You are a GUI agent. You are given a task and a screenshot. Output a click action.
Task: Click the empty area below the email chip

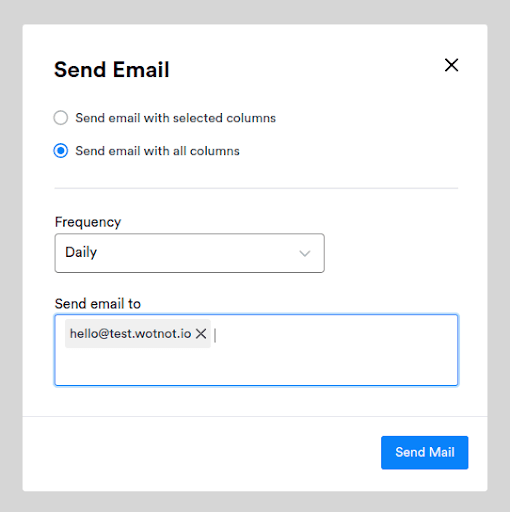(256, 367)
